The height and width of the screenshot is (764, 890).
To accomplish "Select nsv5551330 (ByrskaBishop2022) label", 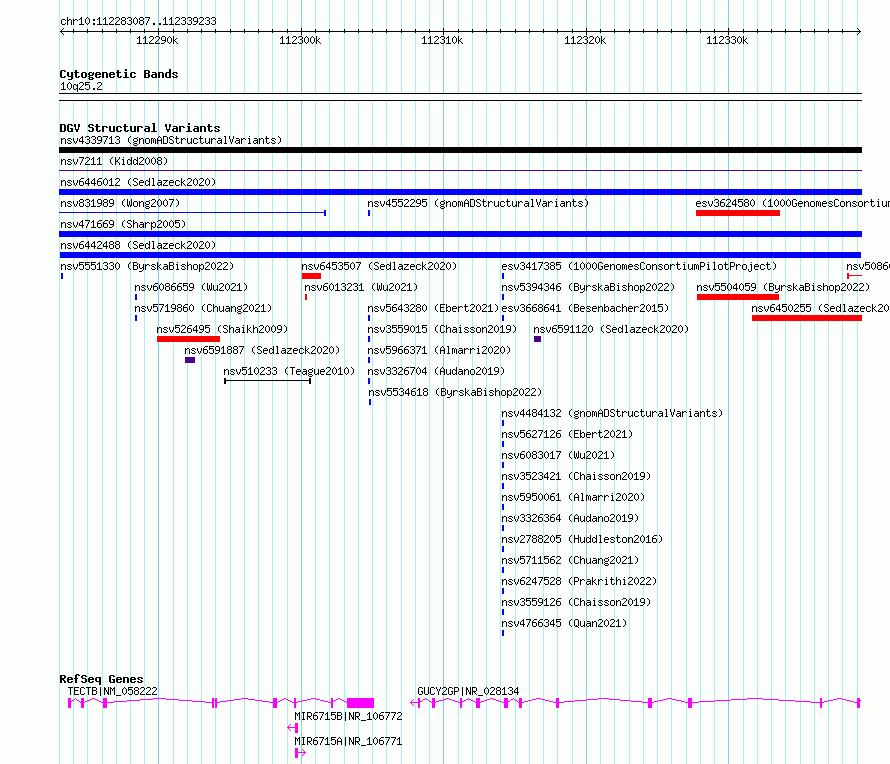I will pyautogui.click(x=147, y=266).
